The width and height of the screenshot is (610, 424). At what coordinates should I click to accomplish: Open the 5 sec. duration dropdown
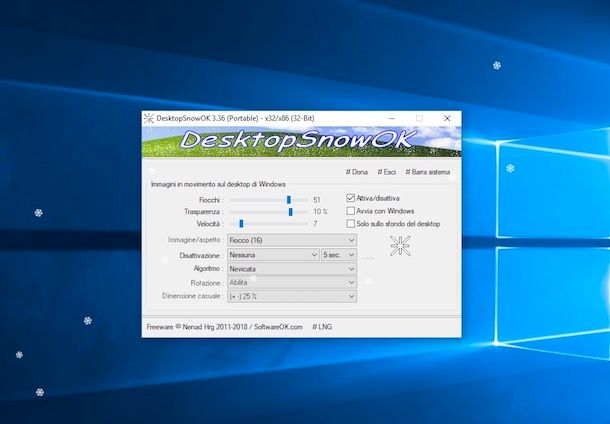(339, 255)
